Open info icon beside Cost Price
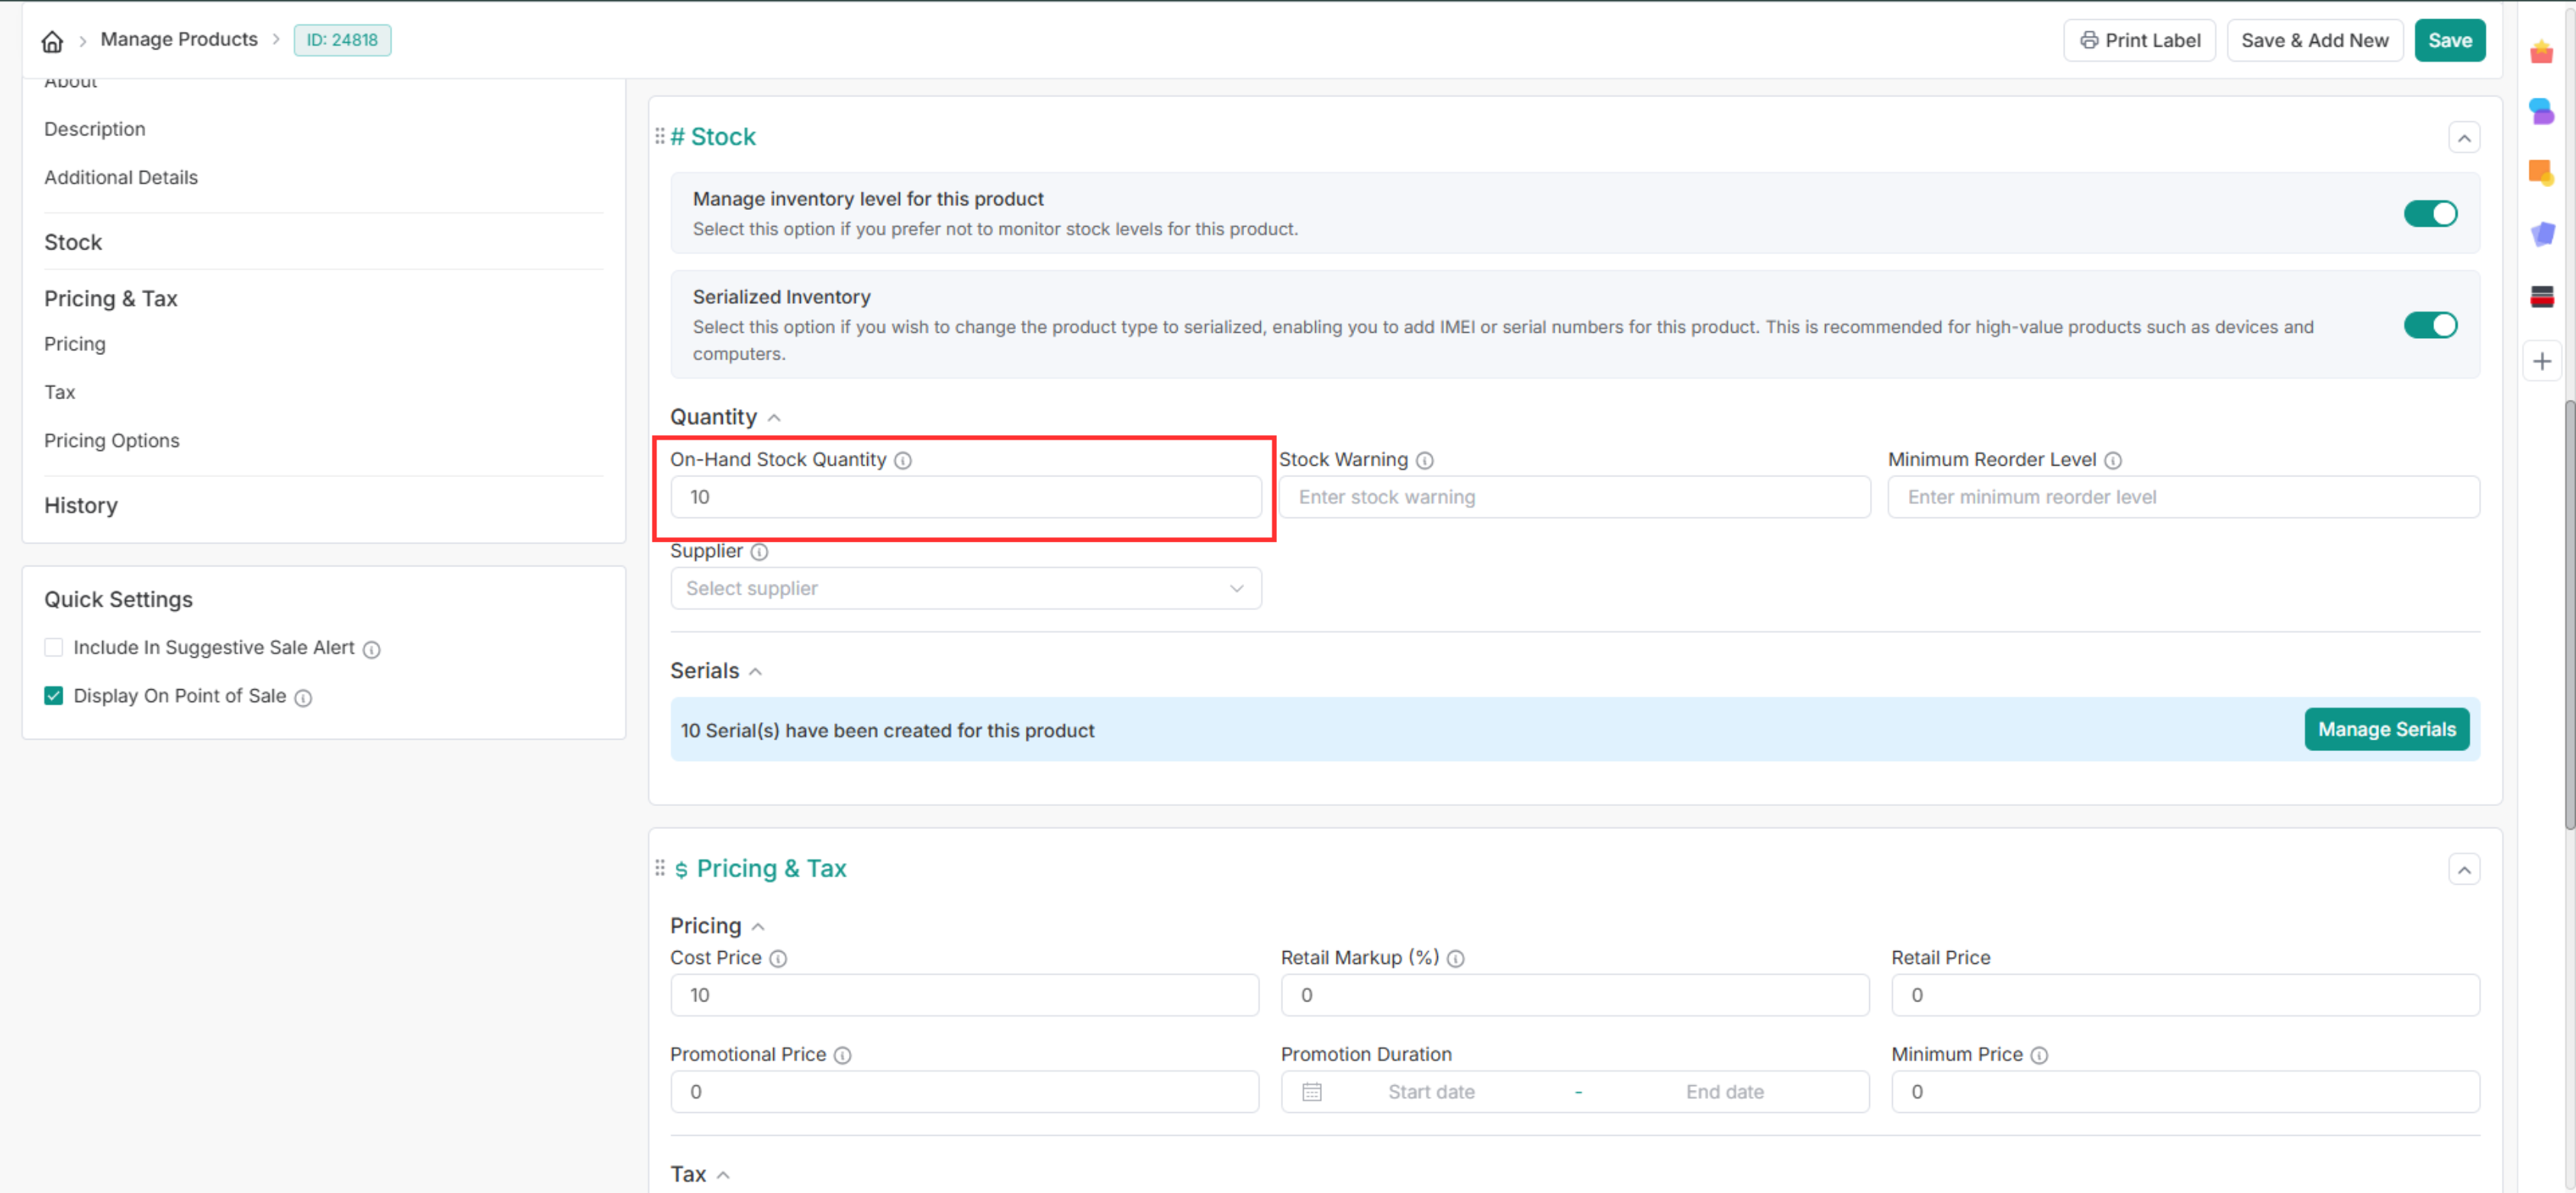This screenshot has width=2576, height=1193. click(778, 958)
